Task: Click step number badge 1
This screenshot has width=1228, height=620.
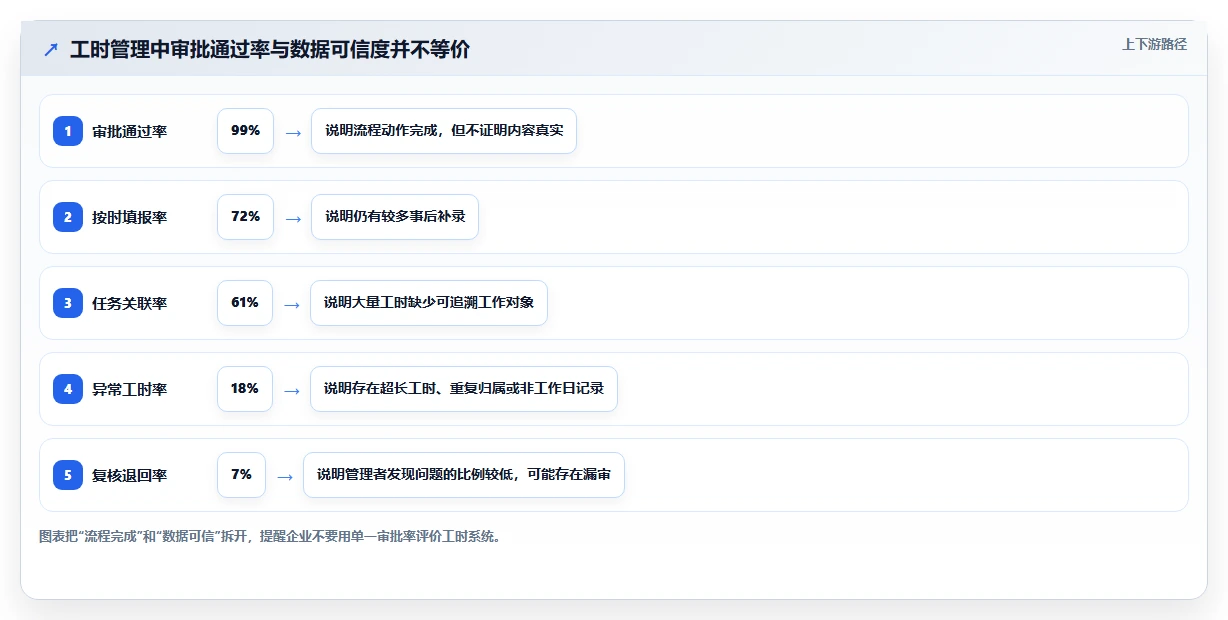Action: (x=68, y=131)
